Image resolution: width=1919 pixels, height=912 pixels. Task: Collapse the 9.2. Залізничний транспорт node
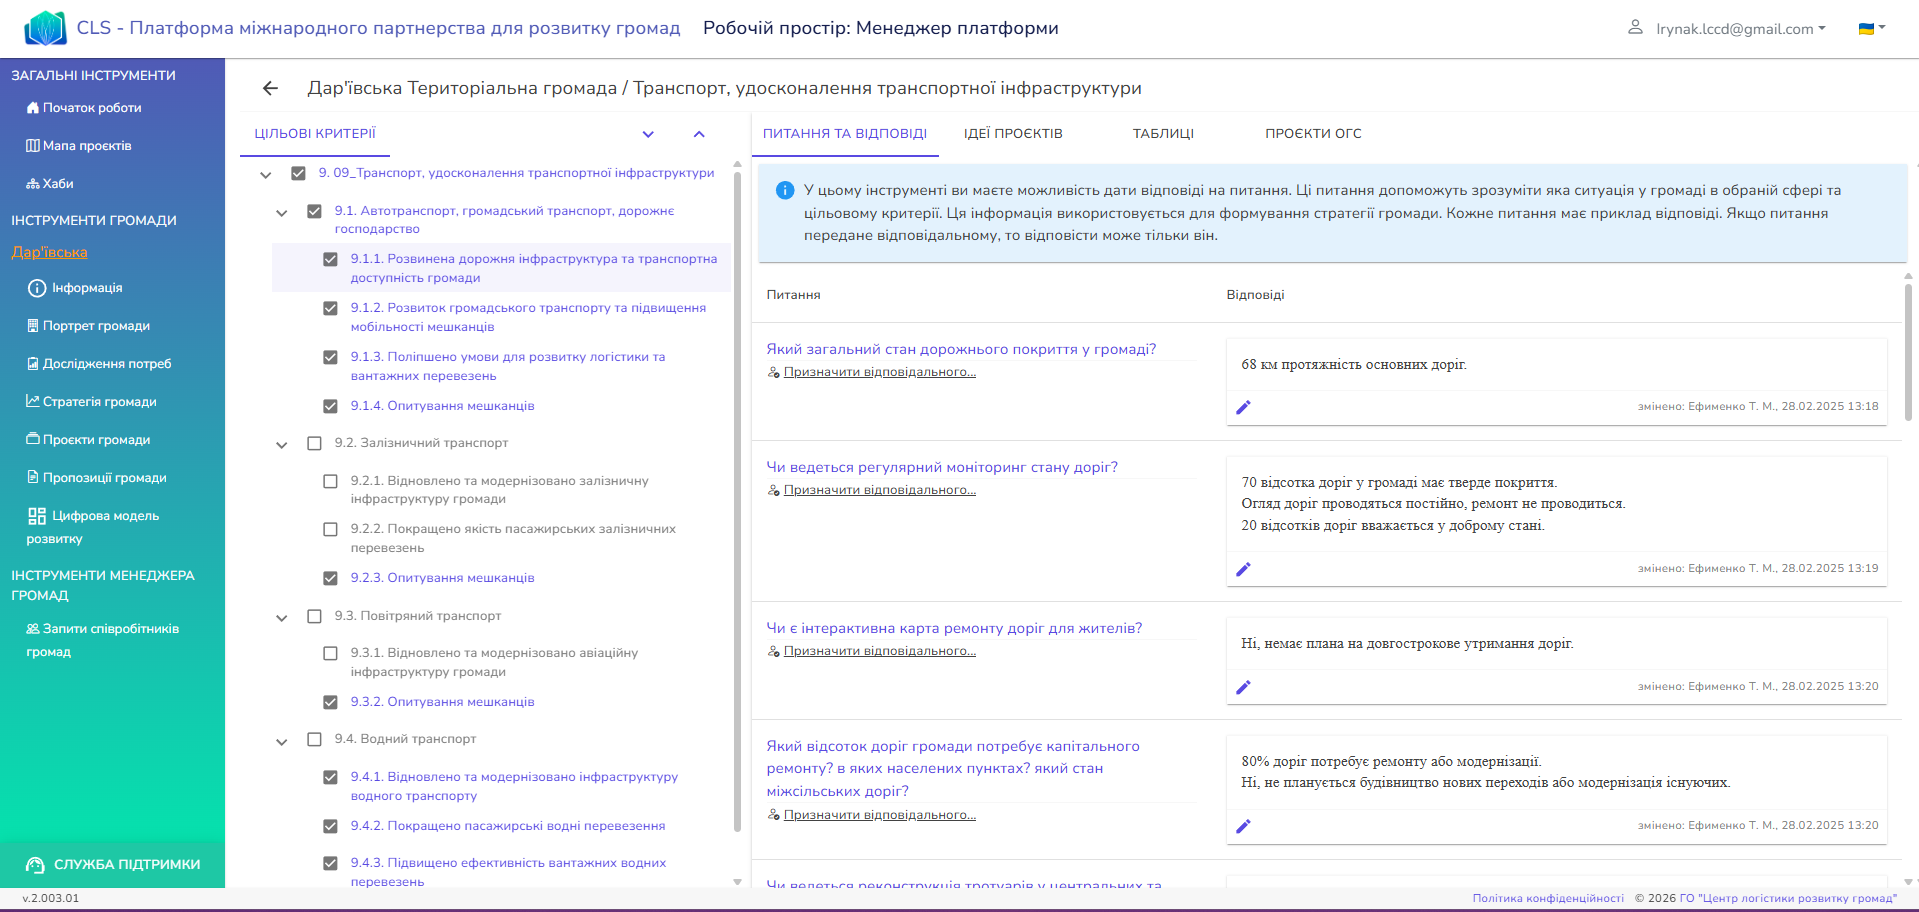pyautogui.click(x=281, y=444)
